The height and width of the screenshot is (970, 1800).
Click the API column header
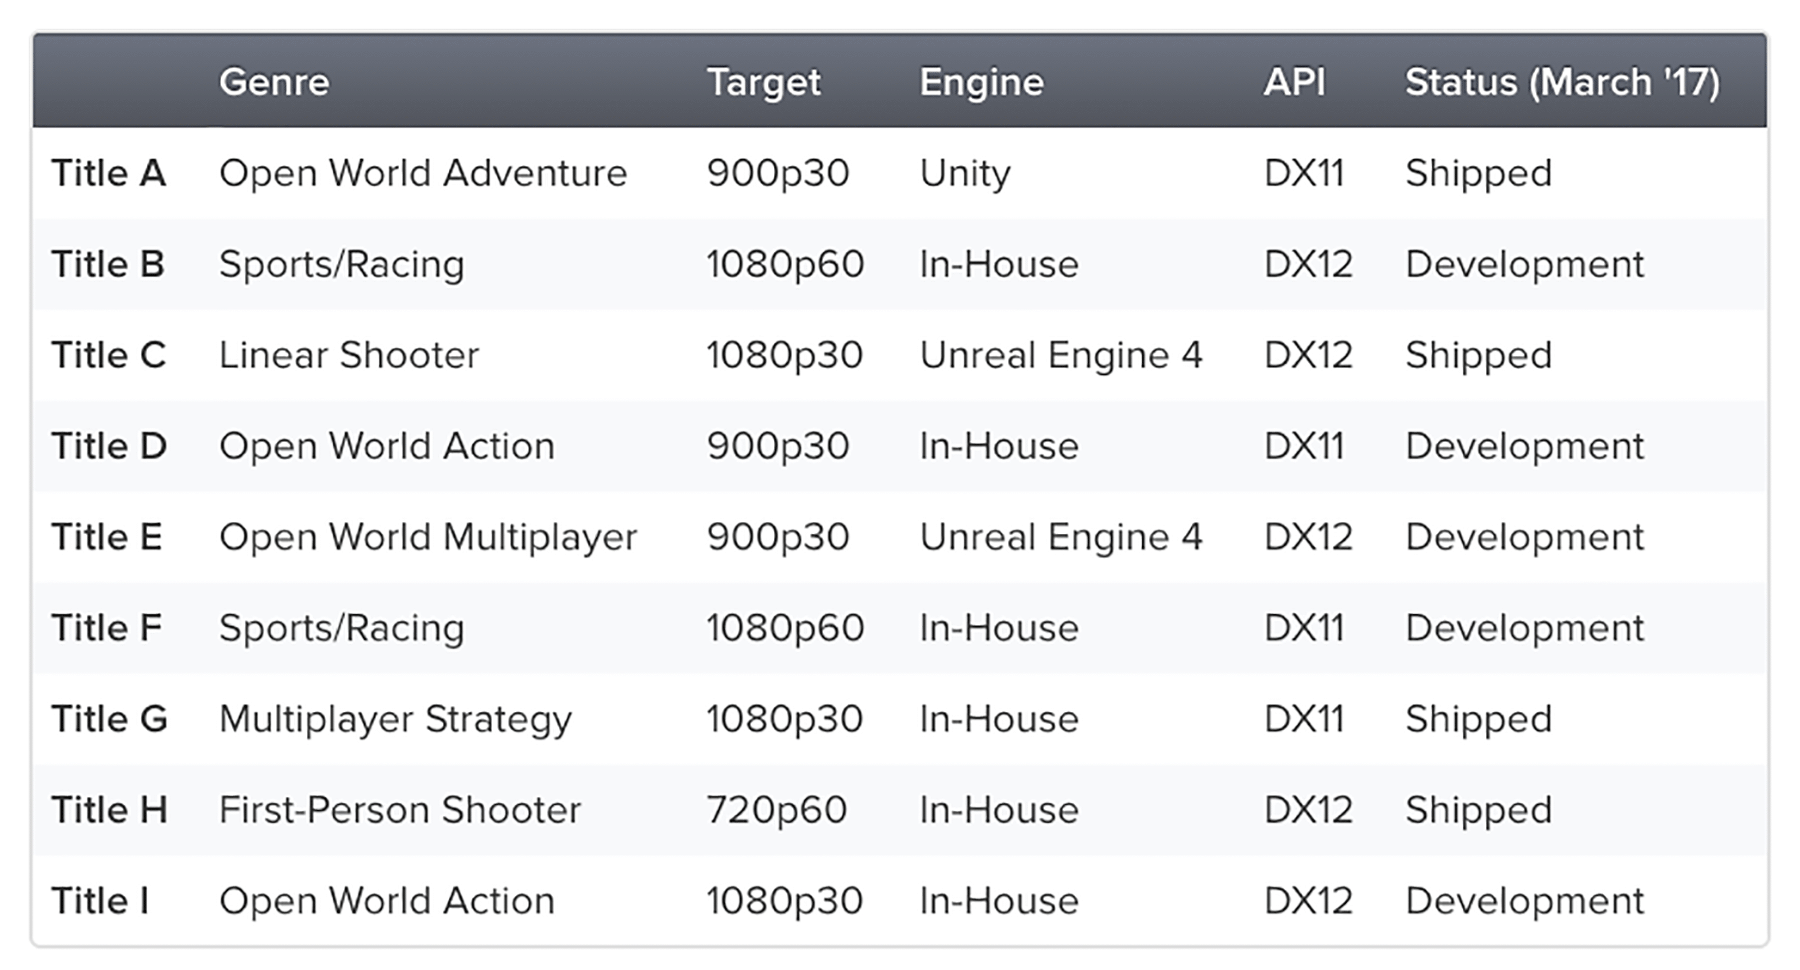pyautogui.click(x=1294, y=82)
